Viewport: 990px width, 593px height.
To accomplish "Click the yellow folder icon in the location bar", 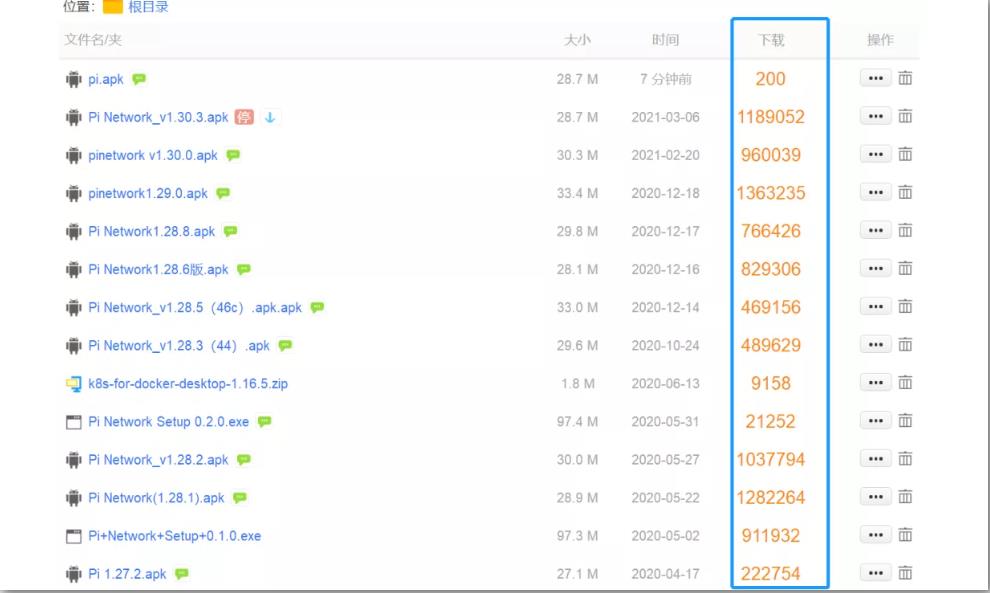I will click(x=112, y=6).
